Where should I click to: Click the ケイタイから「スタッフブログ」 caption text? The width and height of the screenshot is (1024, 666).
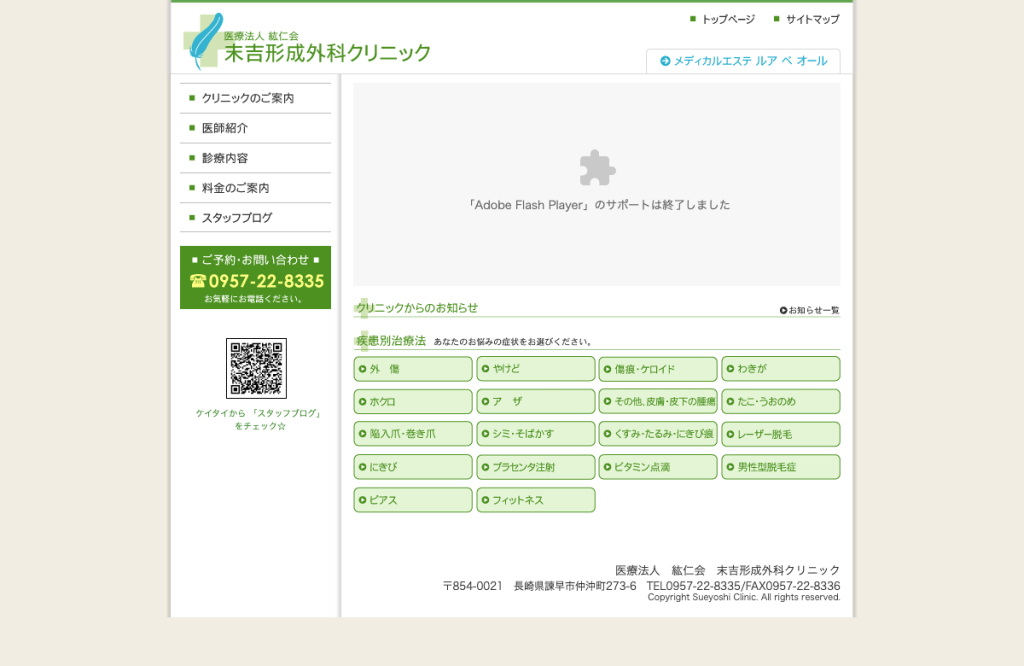click(259, 419)
